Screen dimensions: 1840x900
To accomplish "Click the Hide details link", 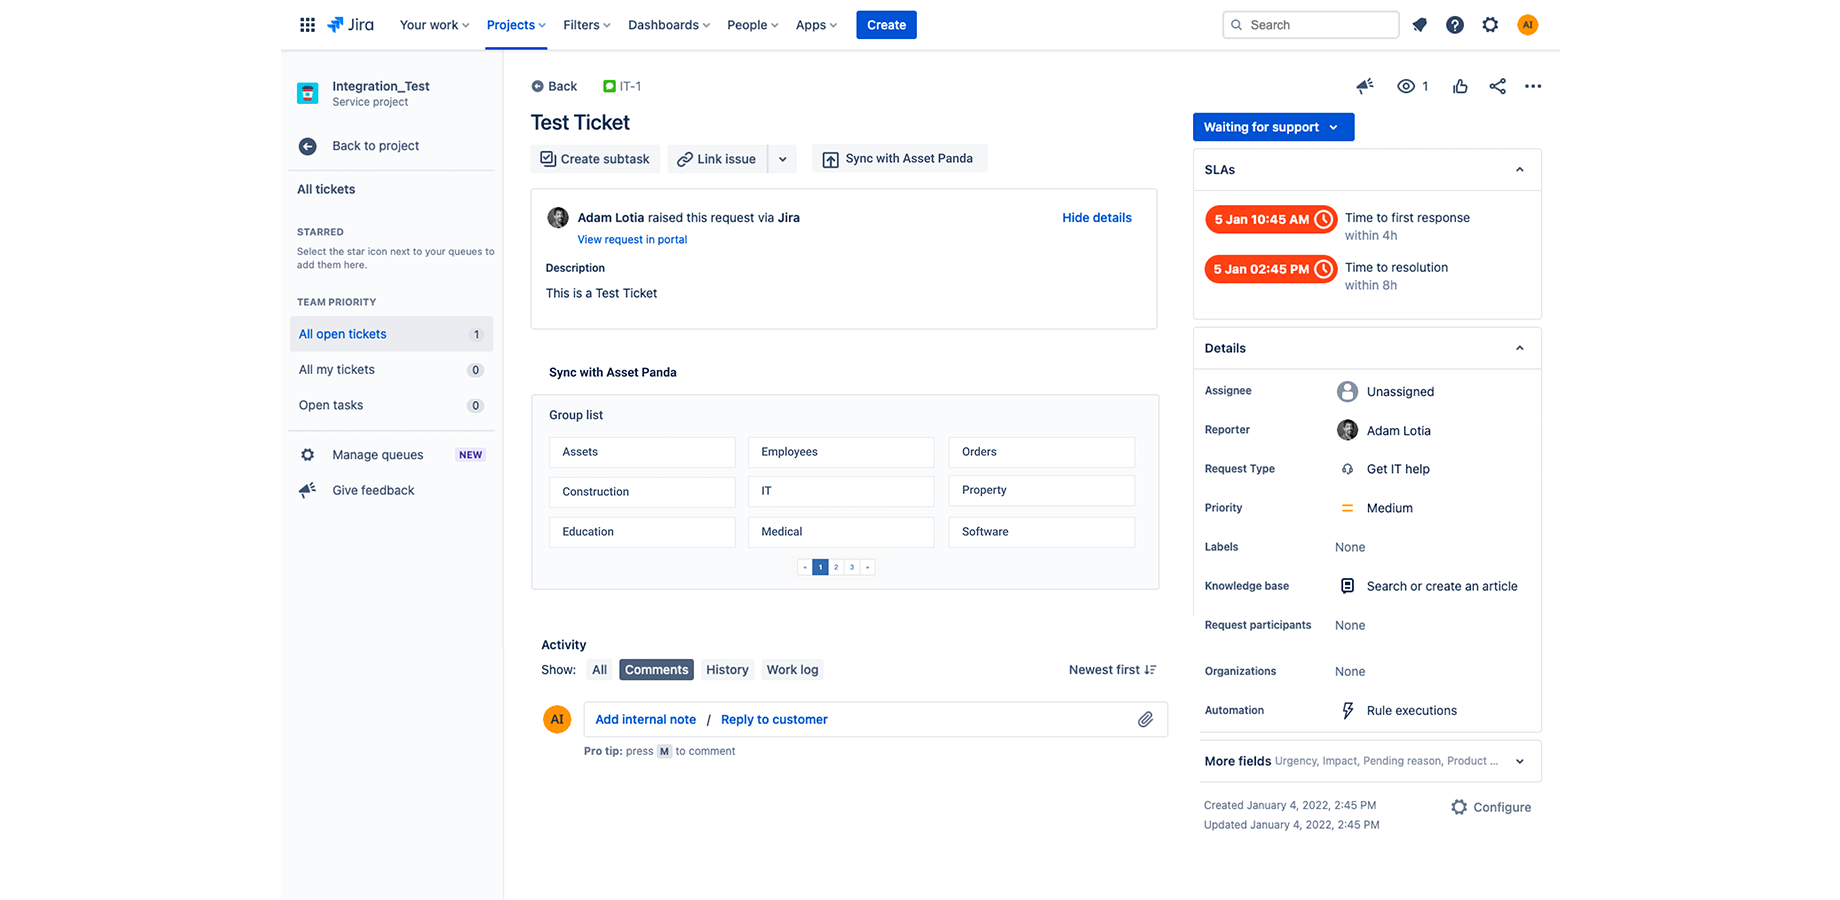I will pyautogui.click(x=1097, y=217).
